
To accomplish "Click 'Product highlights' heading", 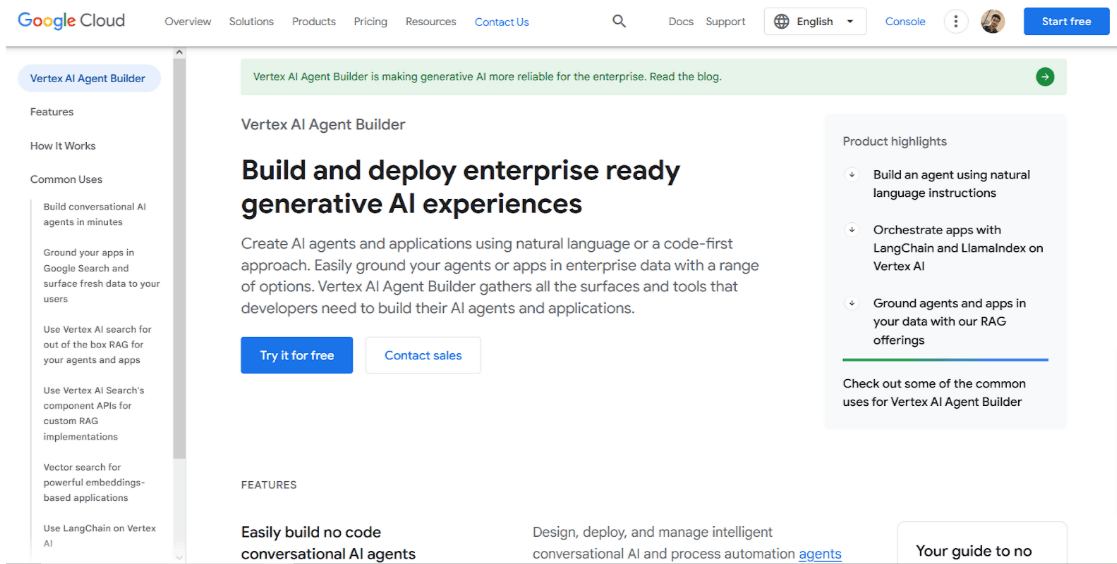I will tap(895, 141).
